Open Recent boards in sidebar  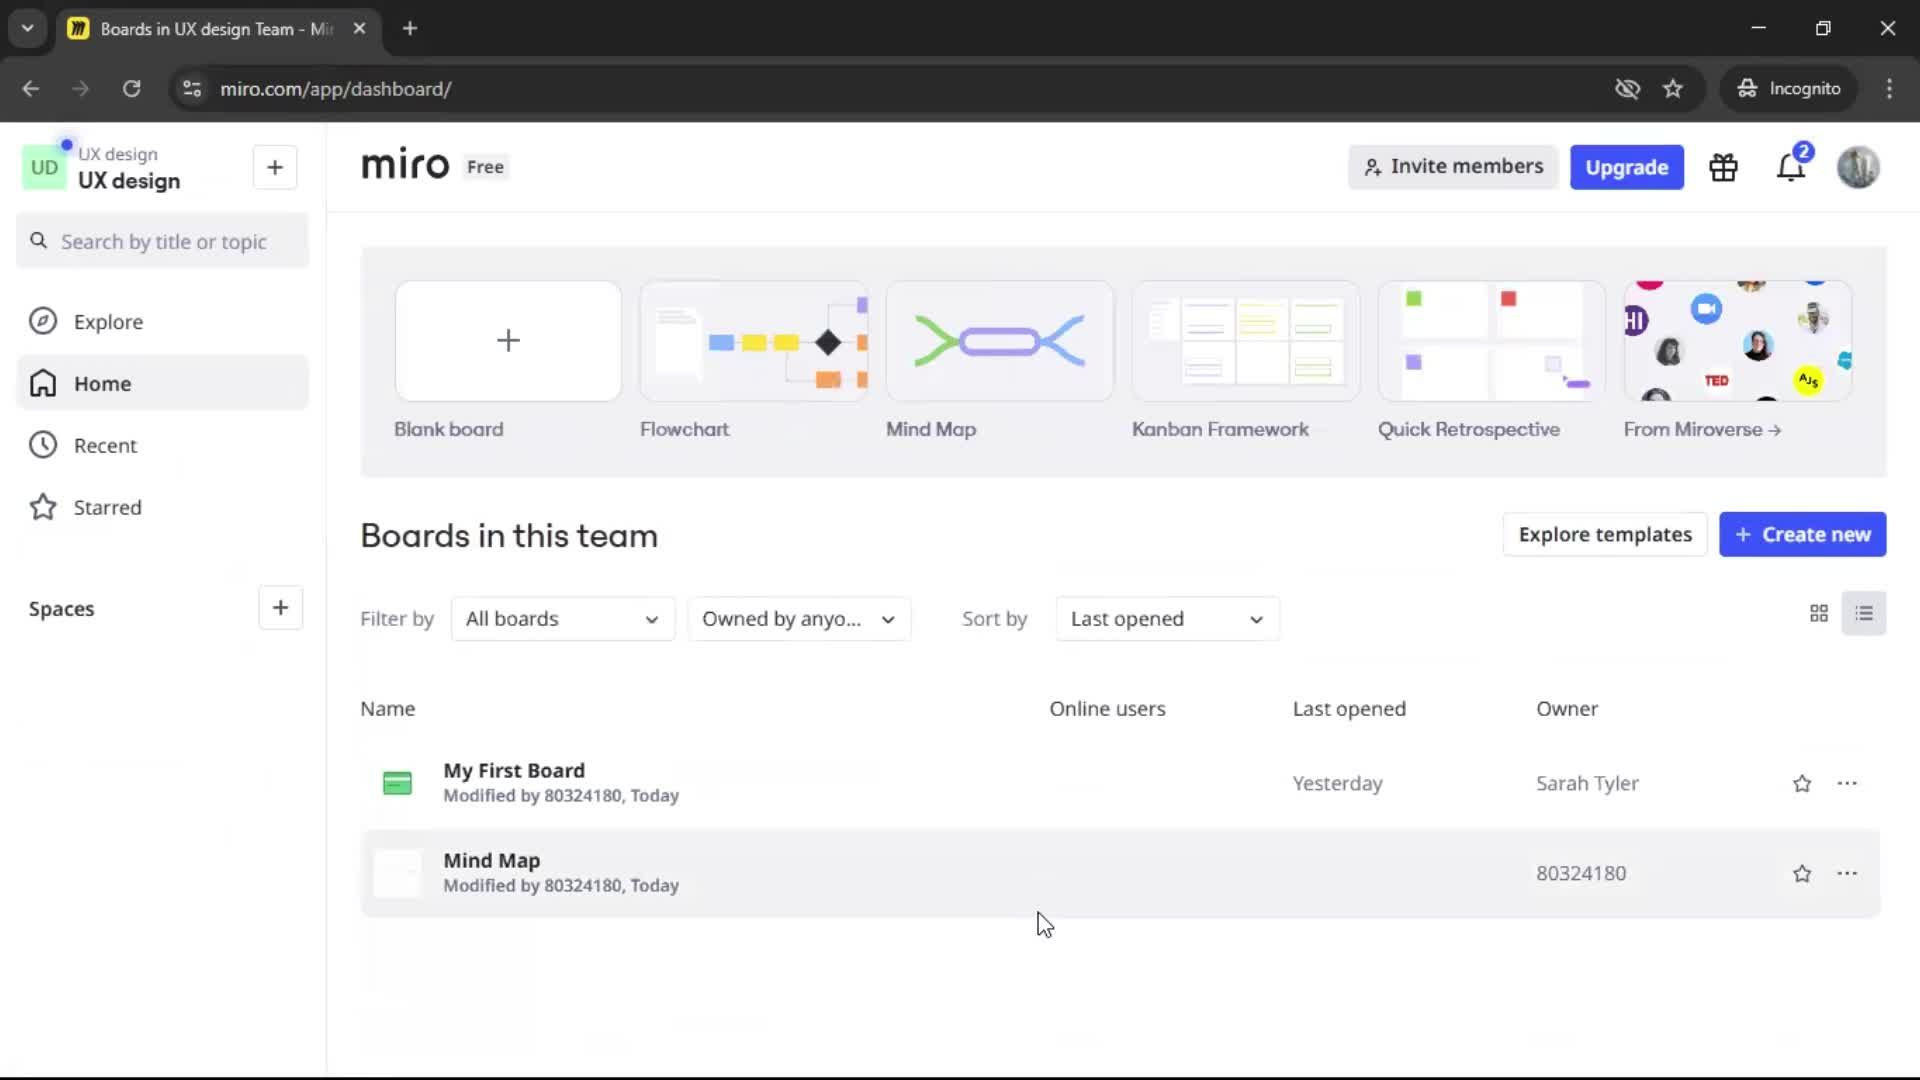coord(163,446)
